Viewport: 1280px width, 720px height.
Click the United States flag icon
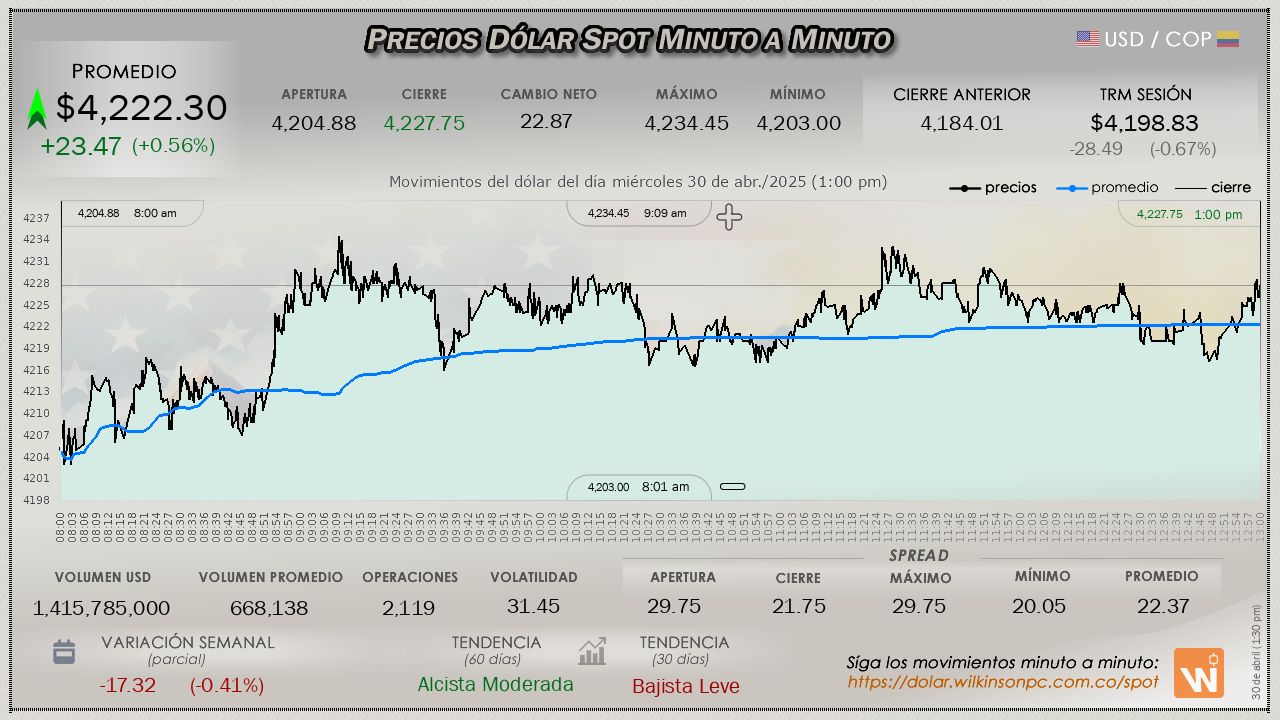point(1087,39)
